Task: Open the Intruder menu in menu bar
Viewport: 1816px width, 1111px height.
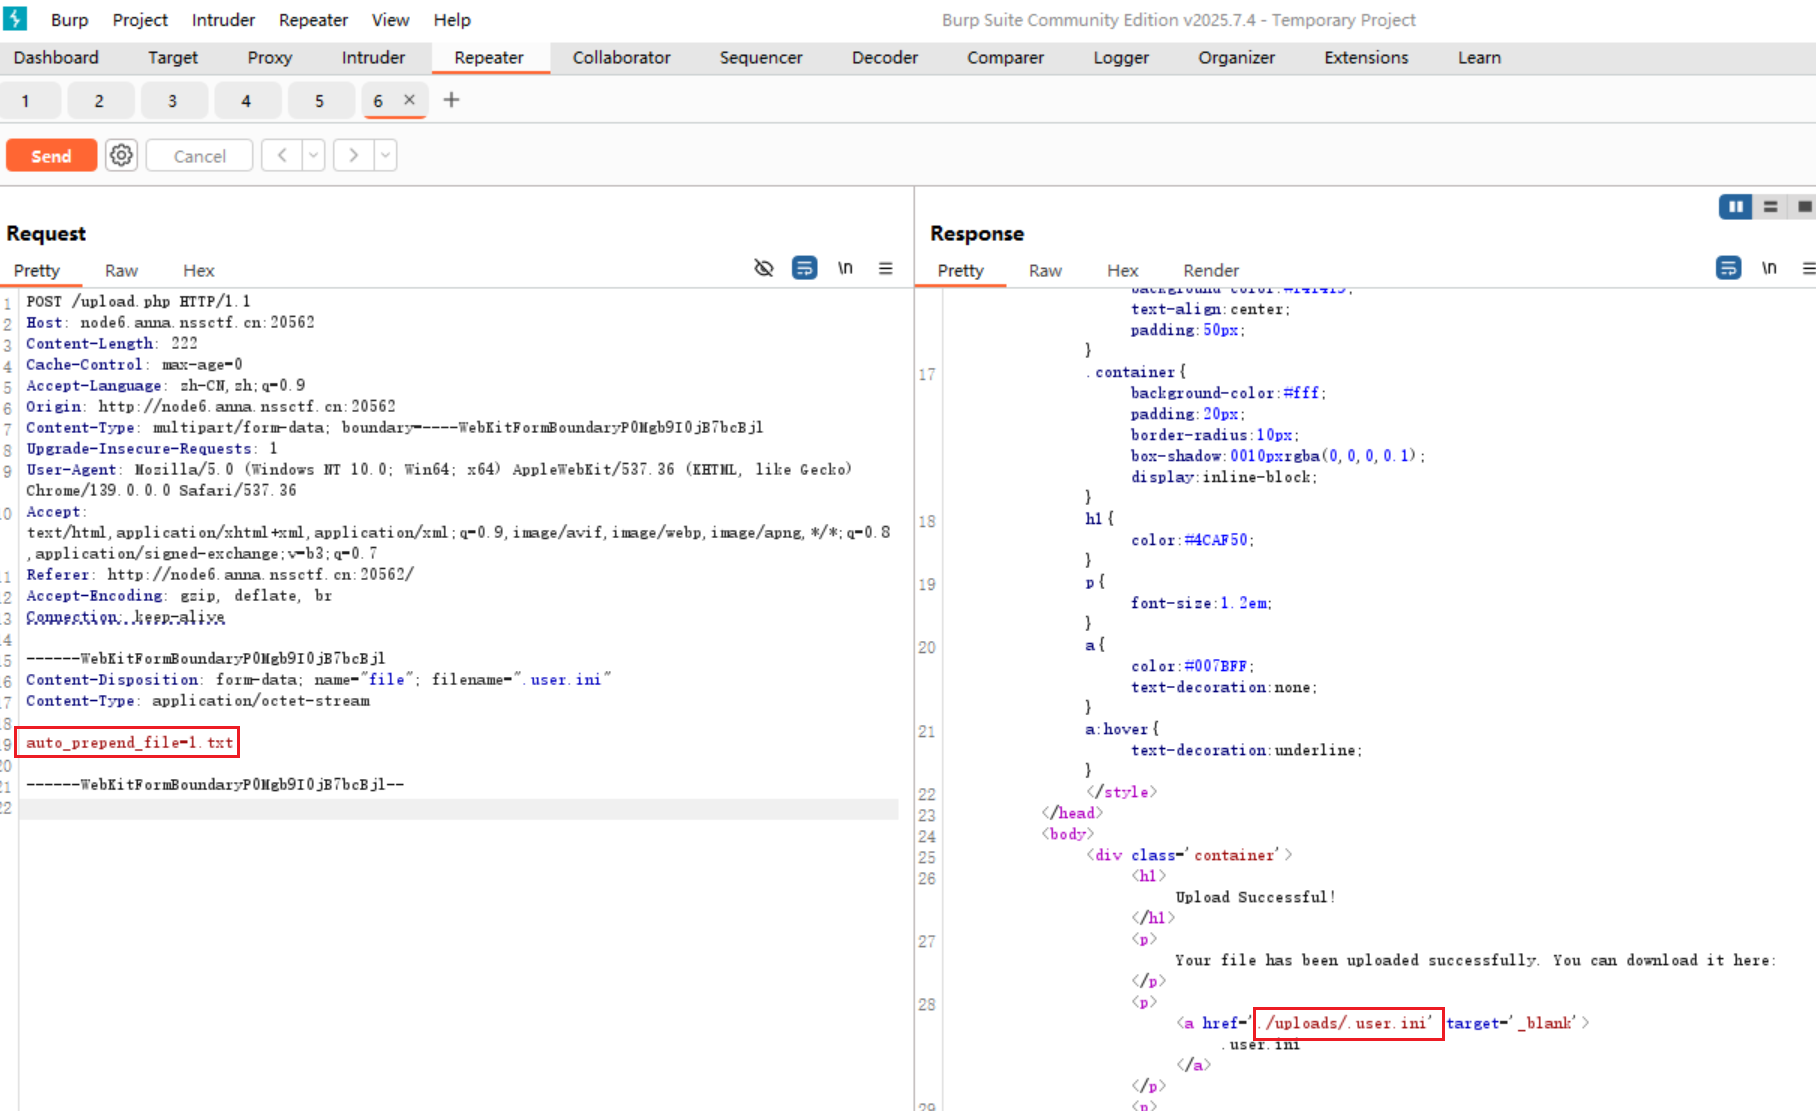Action: pos(223,20)
